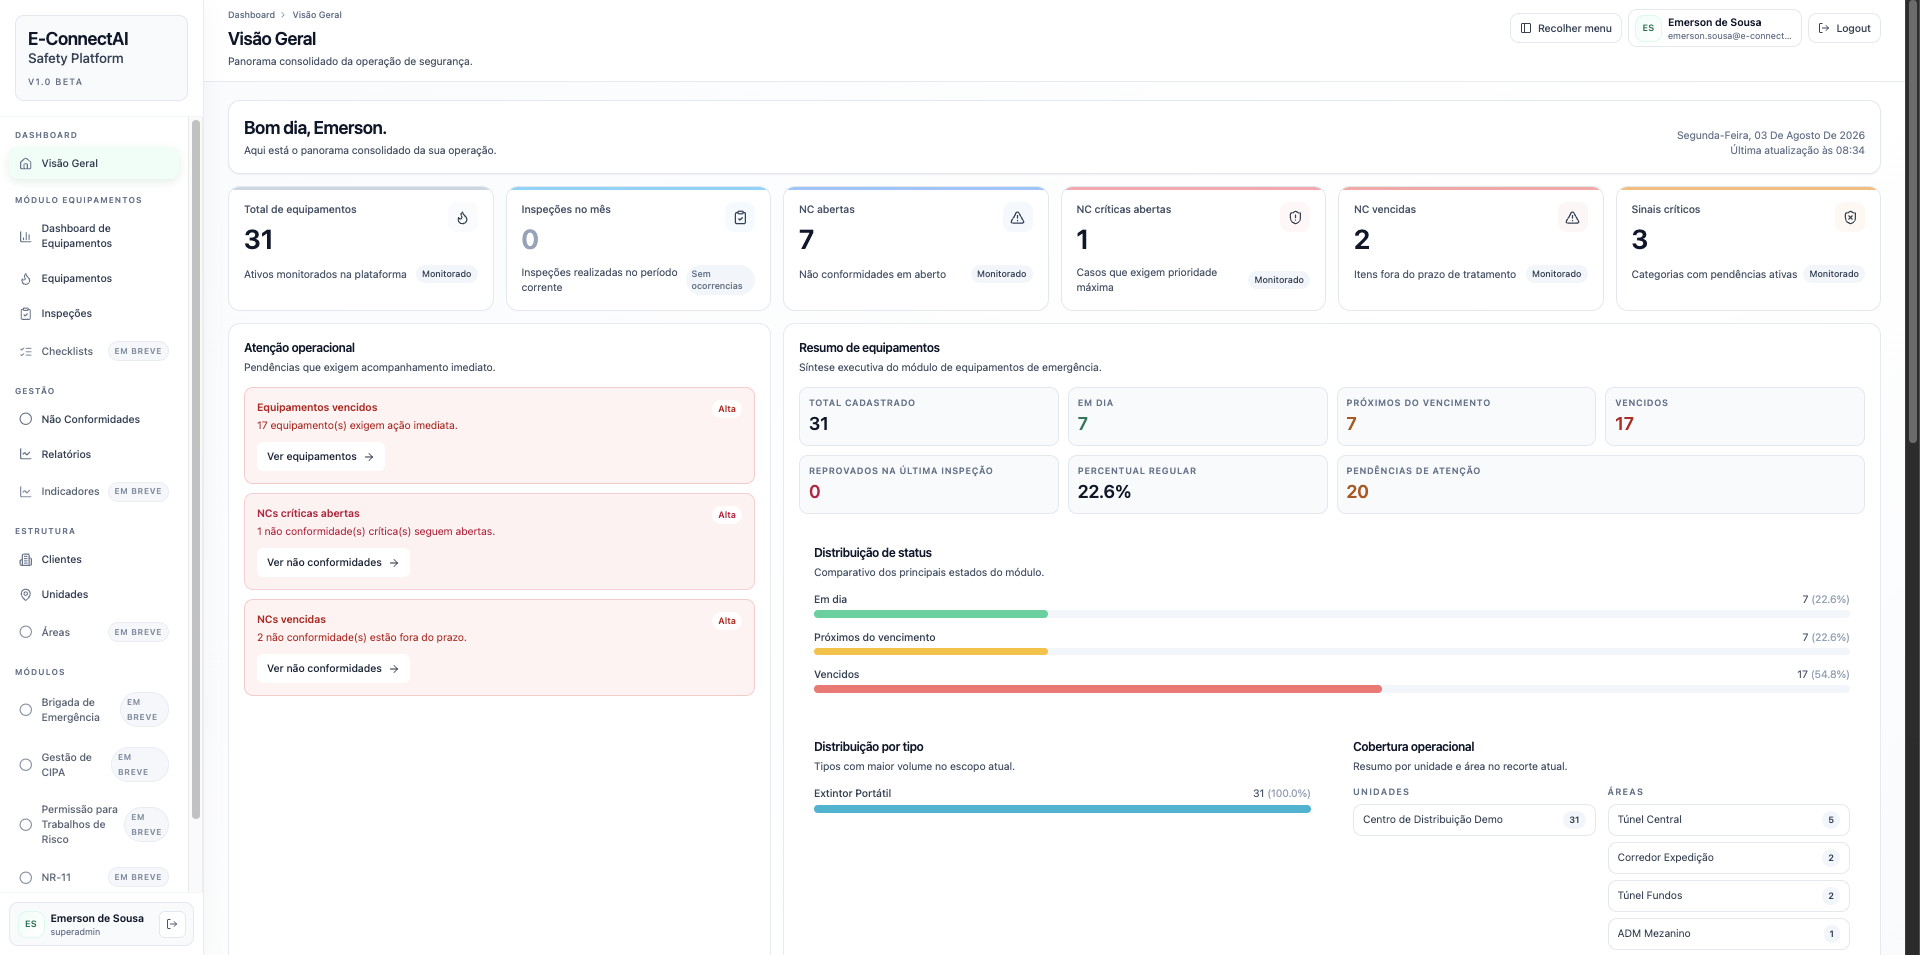1920x955 pixels.
Task: Click Ver equipamentos button
Action: [320, 457]
